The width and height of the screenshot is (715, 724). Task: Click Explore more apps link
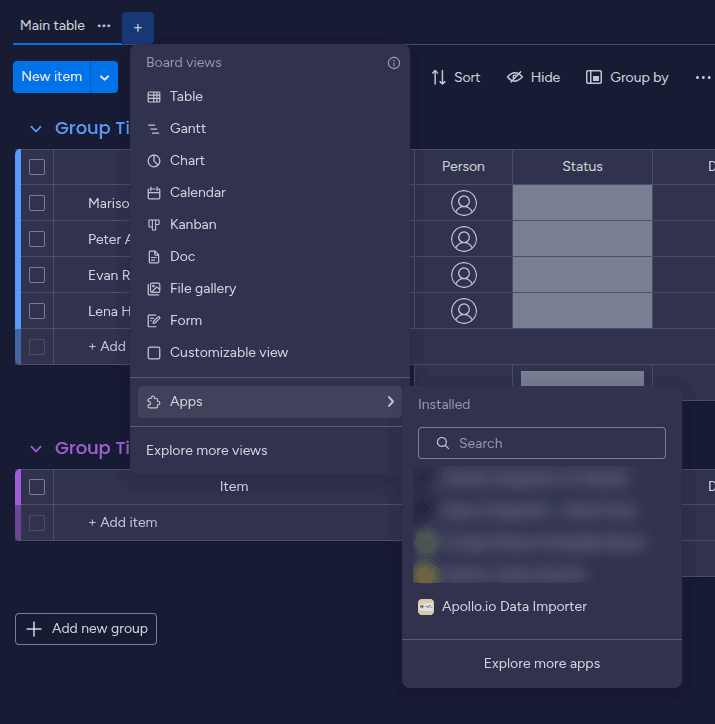(x=542, y=663)
